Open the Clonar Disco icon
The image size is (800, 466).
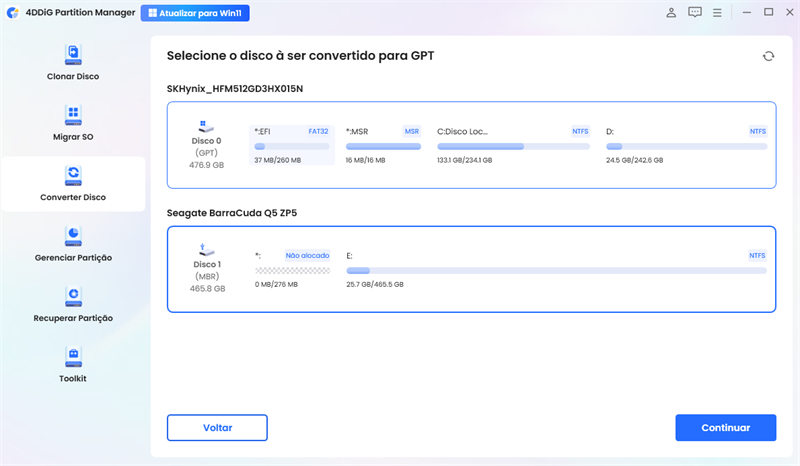(x=73, y=55)
